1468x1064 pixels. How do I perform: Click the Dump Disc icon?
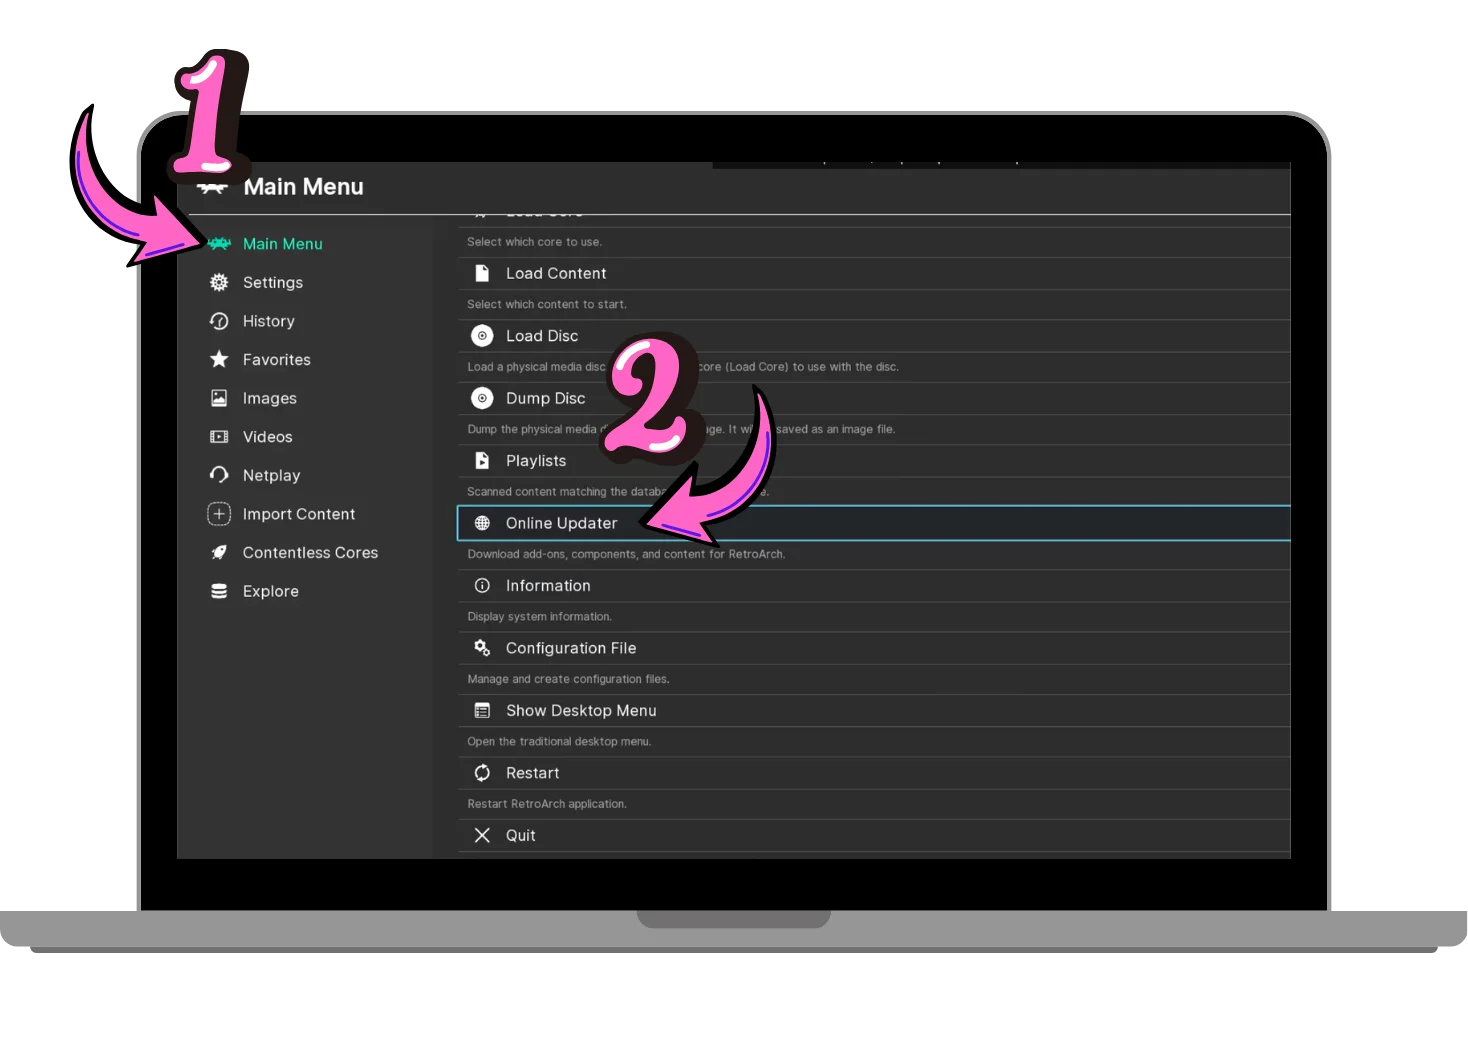(x=482, y=398)
